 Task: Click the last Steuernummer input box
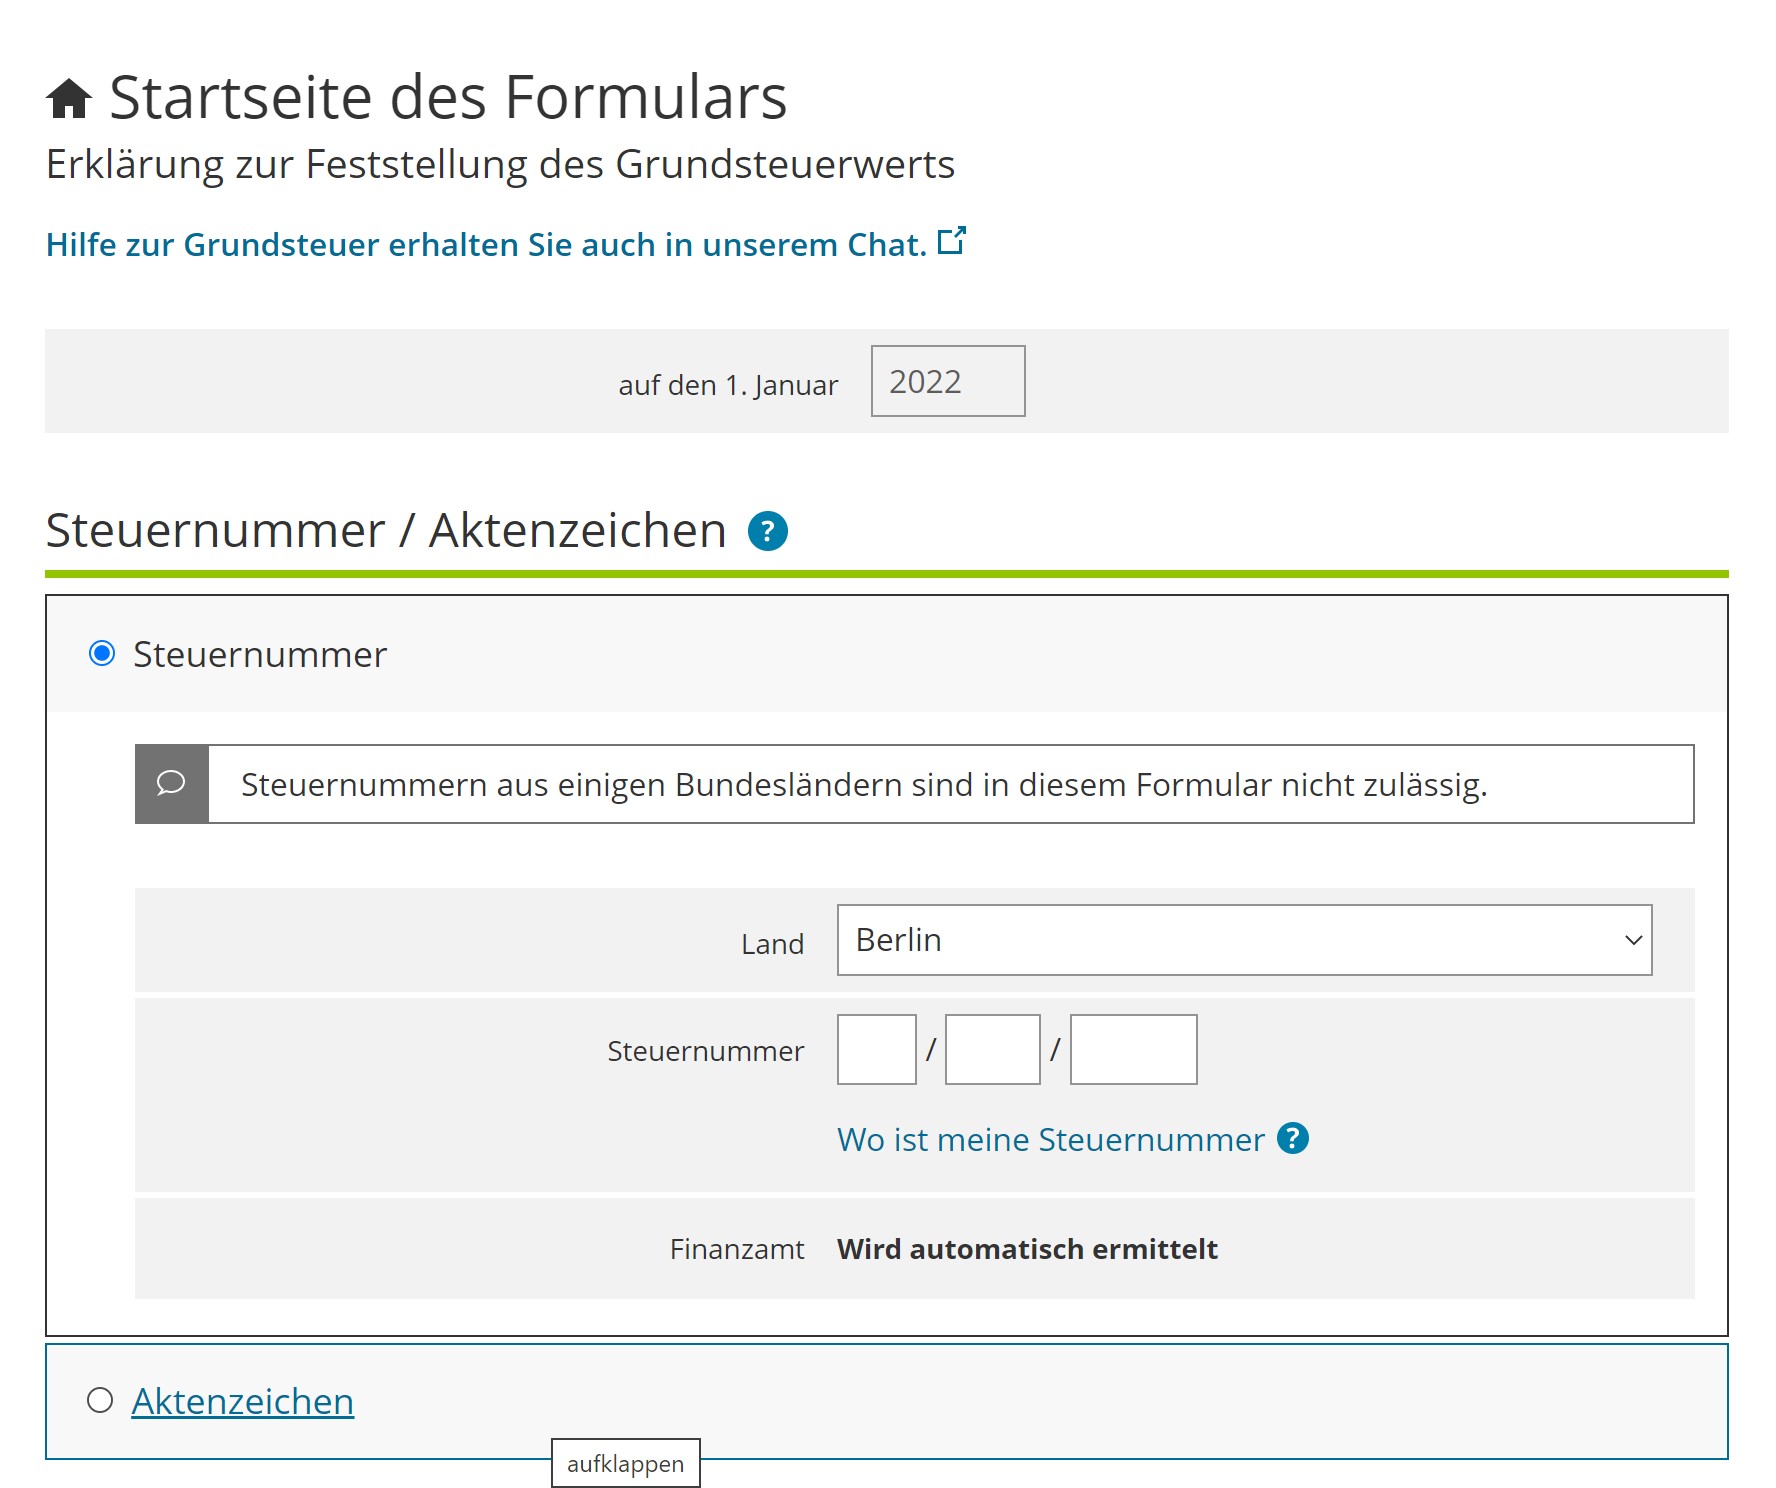pyautogui.click(x=1133, y=1049)
